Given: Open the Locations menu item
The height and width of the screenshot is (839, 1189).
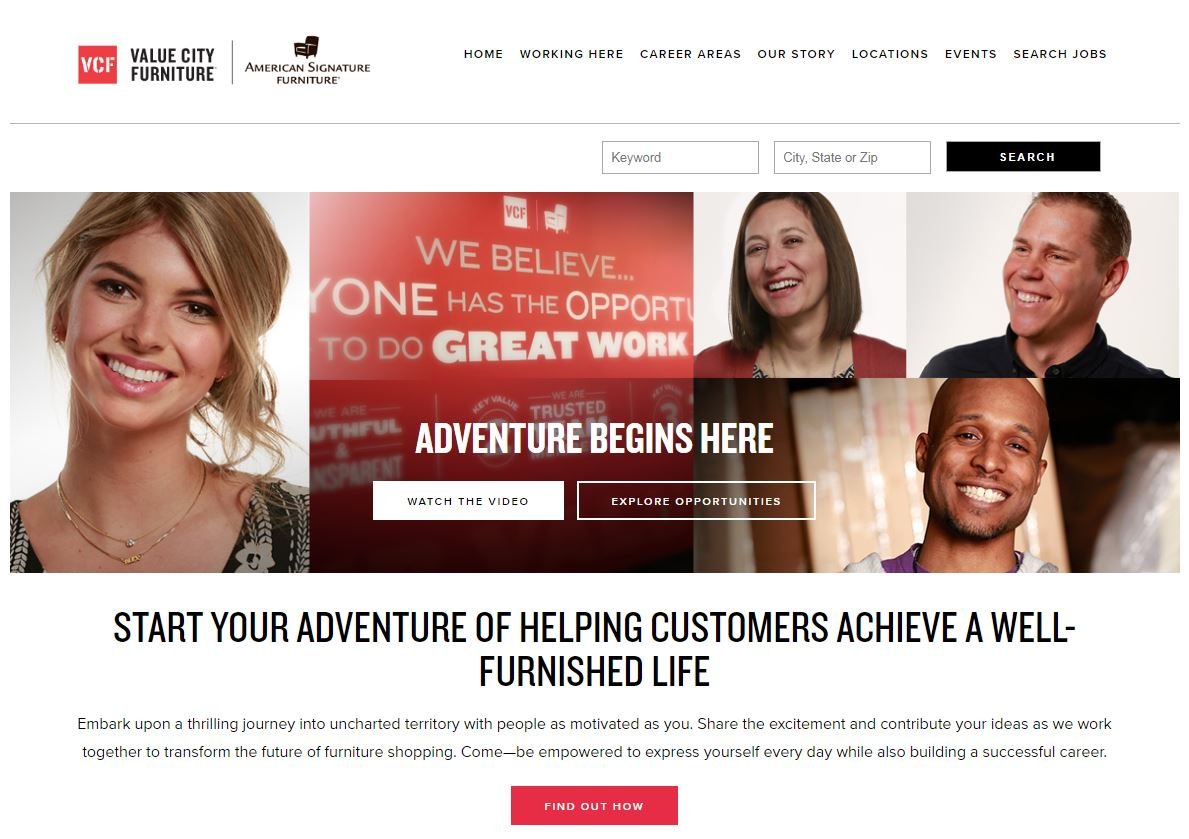Looking at the screenshot, I should pos(889,54).
